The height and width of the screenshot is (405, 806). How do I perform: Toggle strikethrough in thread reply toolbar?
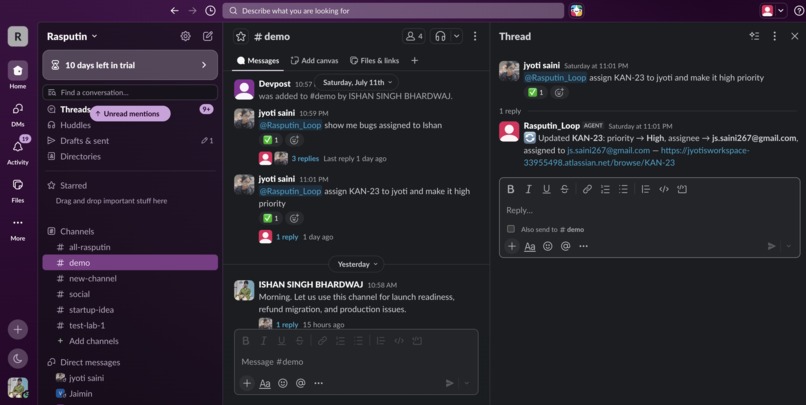pos(564,189)
